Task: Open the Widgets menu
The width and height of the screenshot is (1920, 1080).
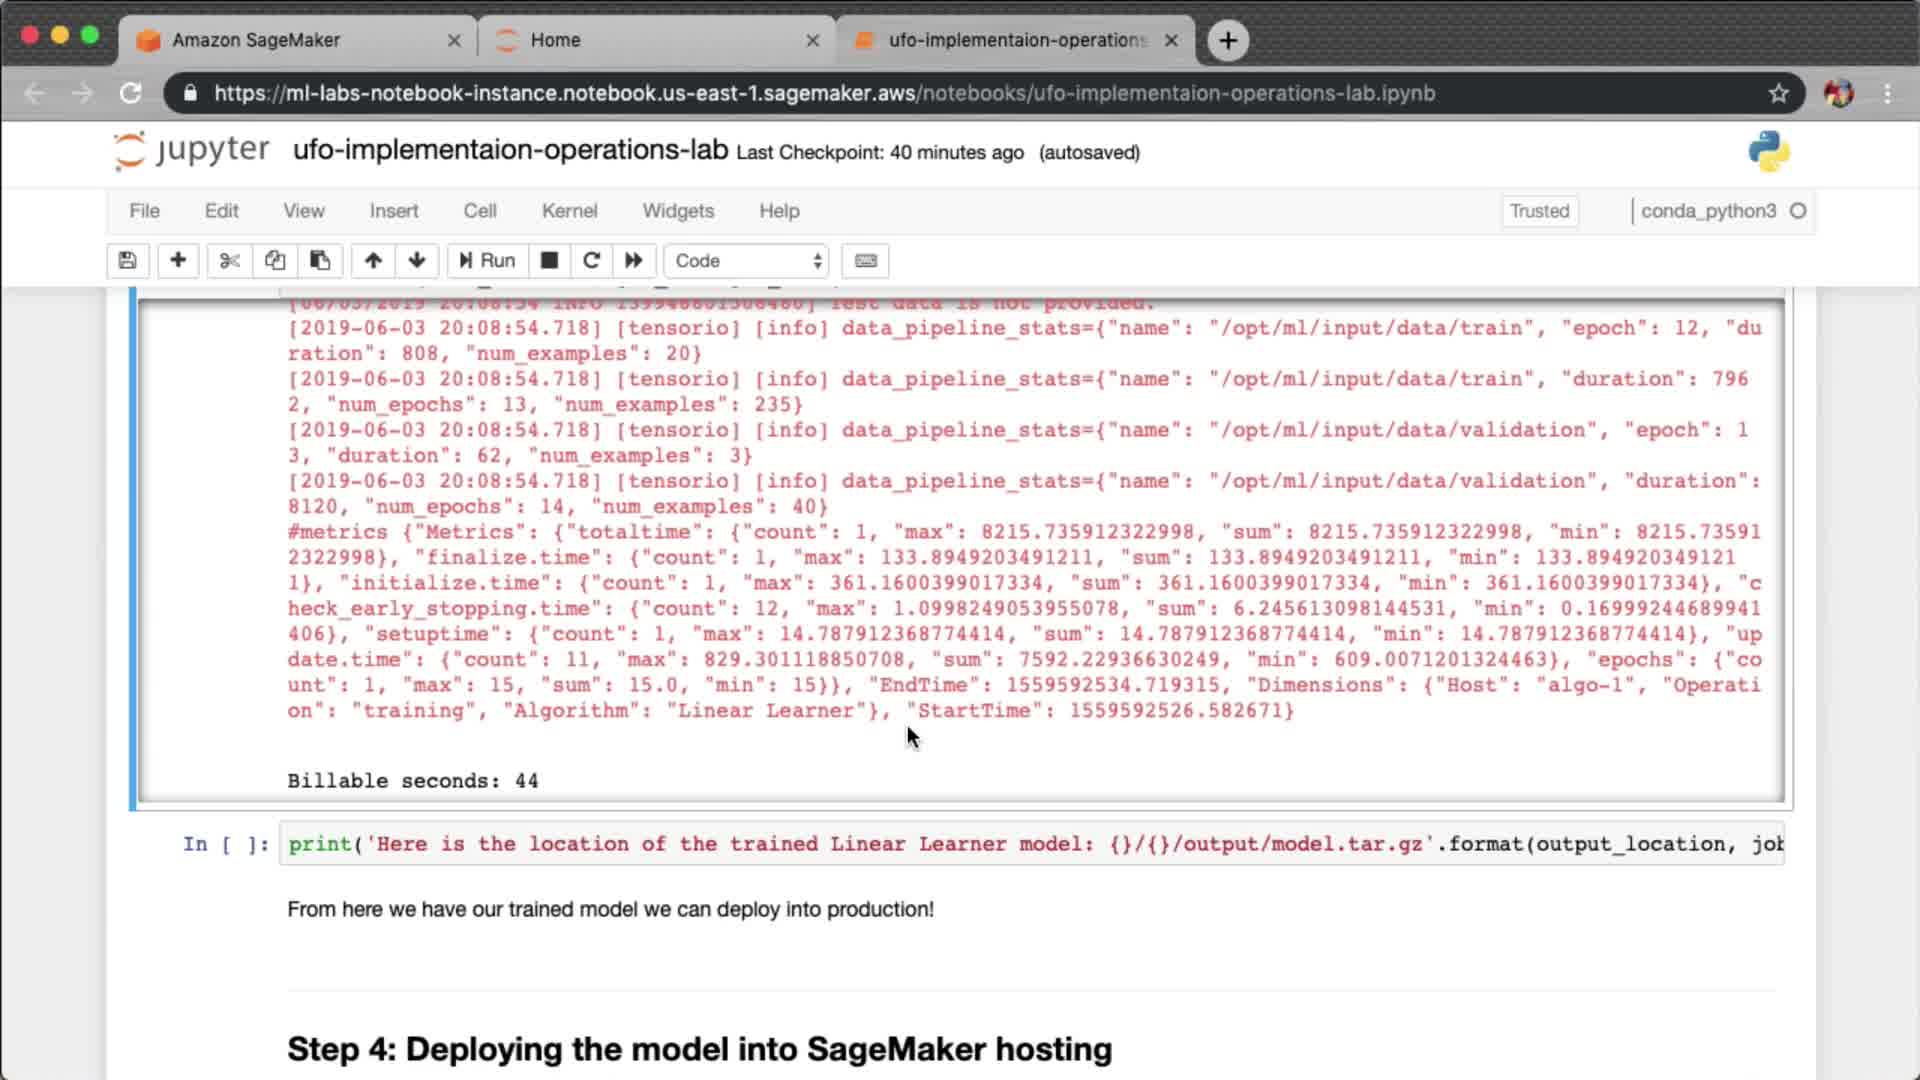Action: coord(678,211)
